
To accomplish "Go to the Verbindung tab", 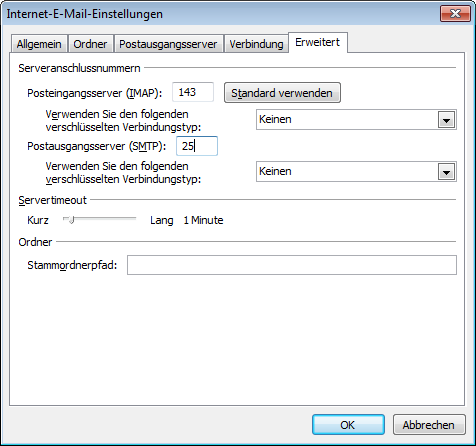I will point(256,44).
